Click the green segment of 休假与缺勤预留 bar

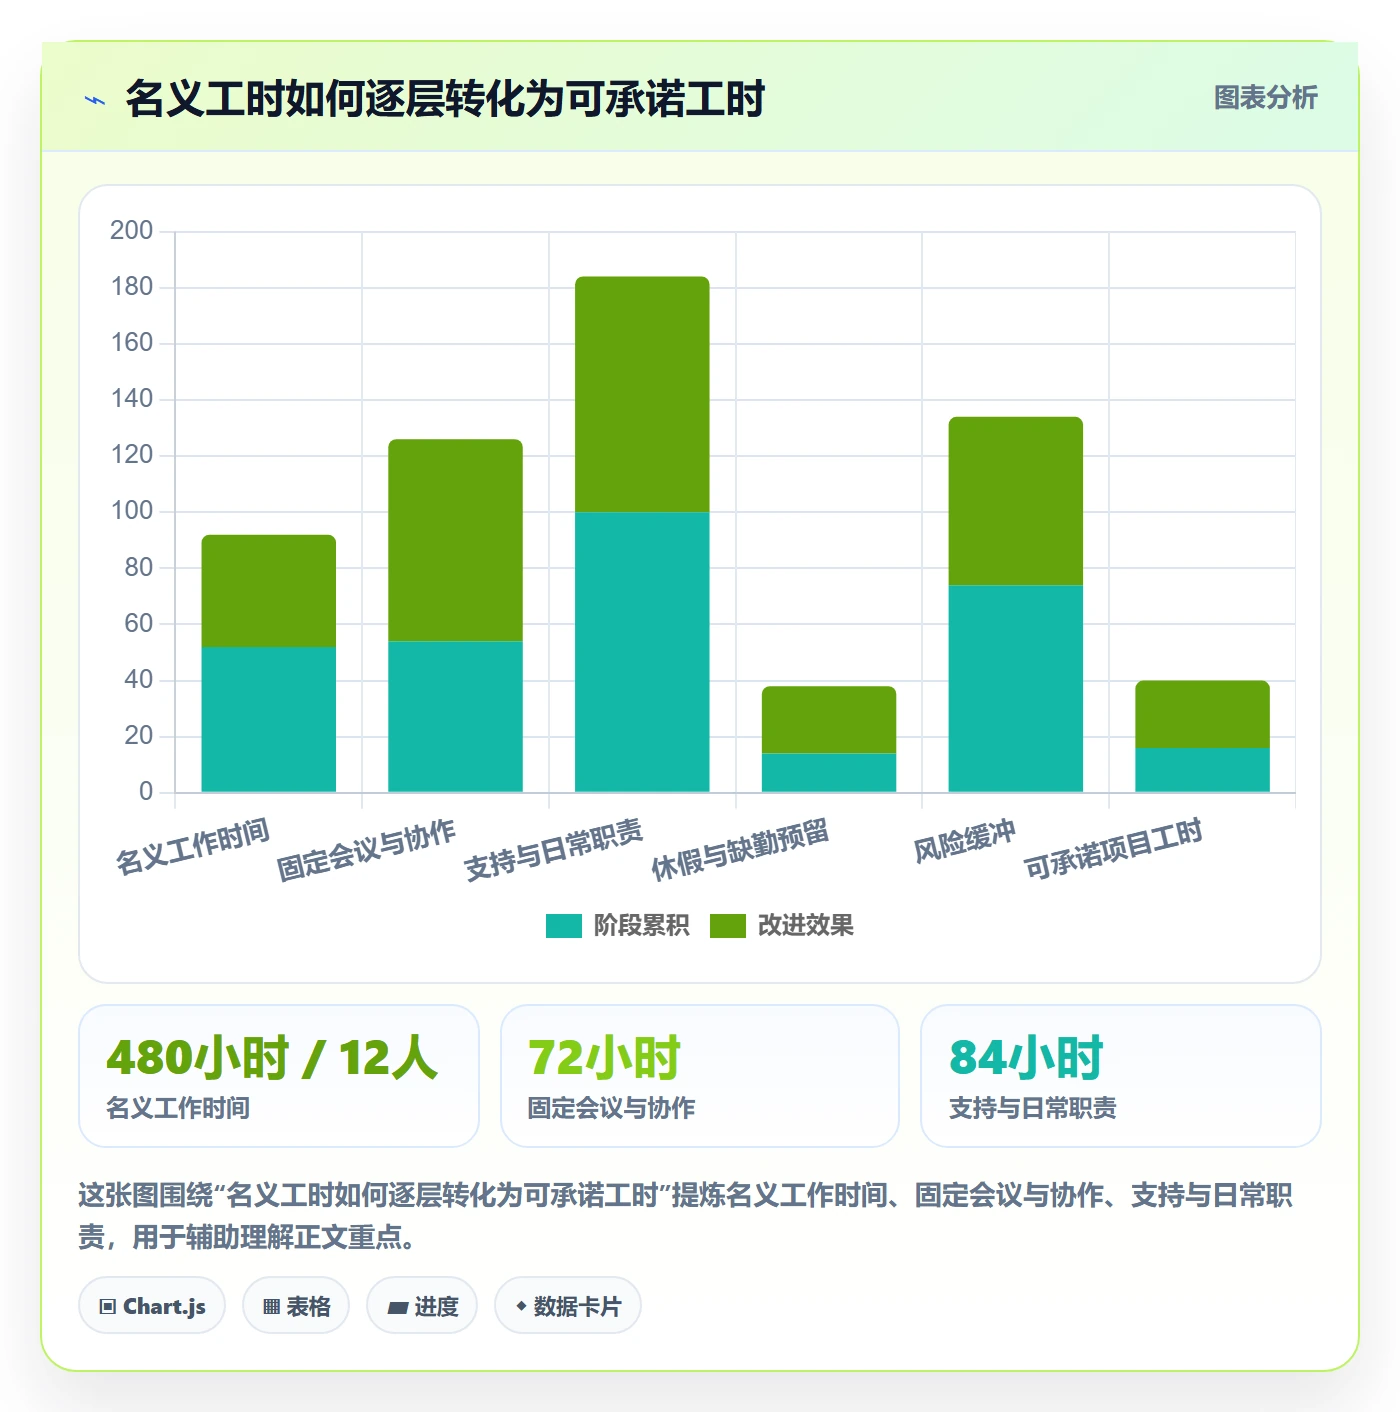829,720
